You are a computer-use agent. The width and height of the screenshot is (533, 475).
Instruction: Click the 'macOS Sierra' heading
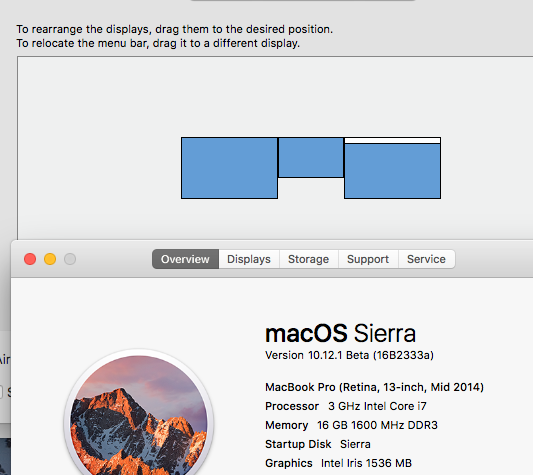340,333
